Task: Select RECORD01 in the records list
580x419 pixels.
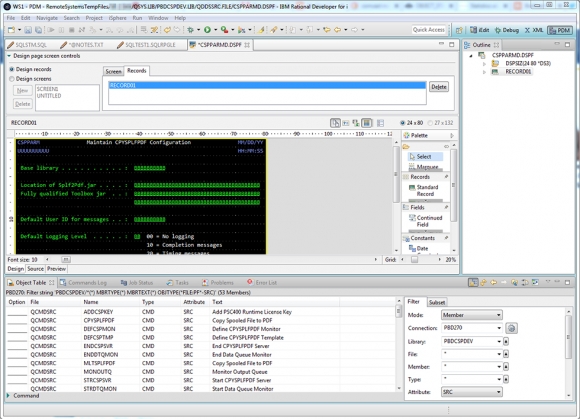Action: pos(267,85)
